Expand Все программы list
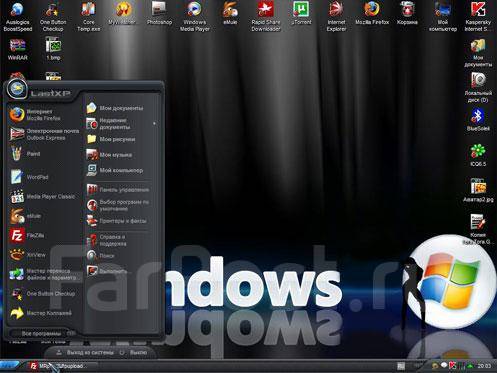Screen dimensions: 497x373 [x=43, y=333]
